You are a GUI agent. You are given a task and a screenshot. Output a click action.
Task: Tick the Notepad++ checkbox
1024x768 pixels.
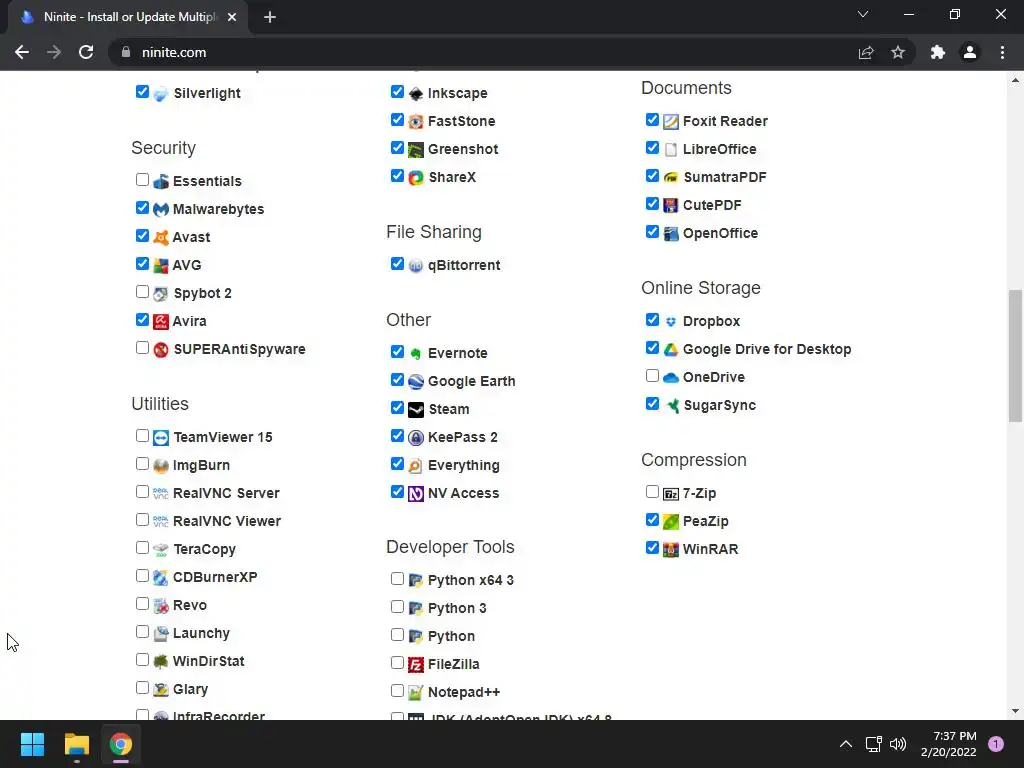[397, 690]
